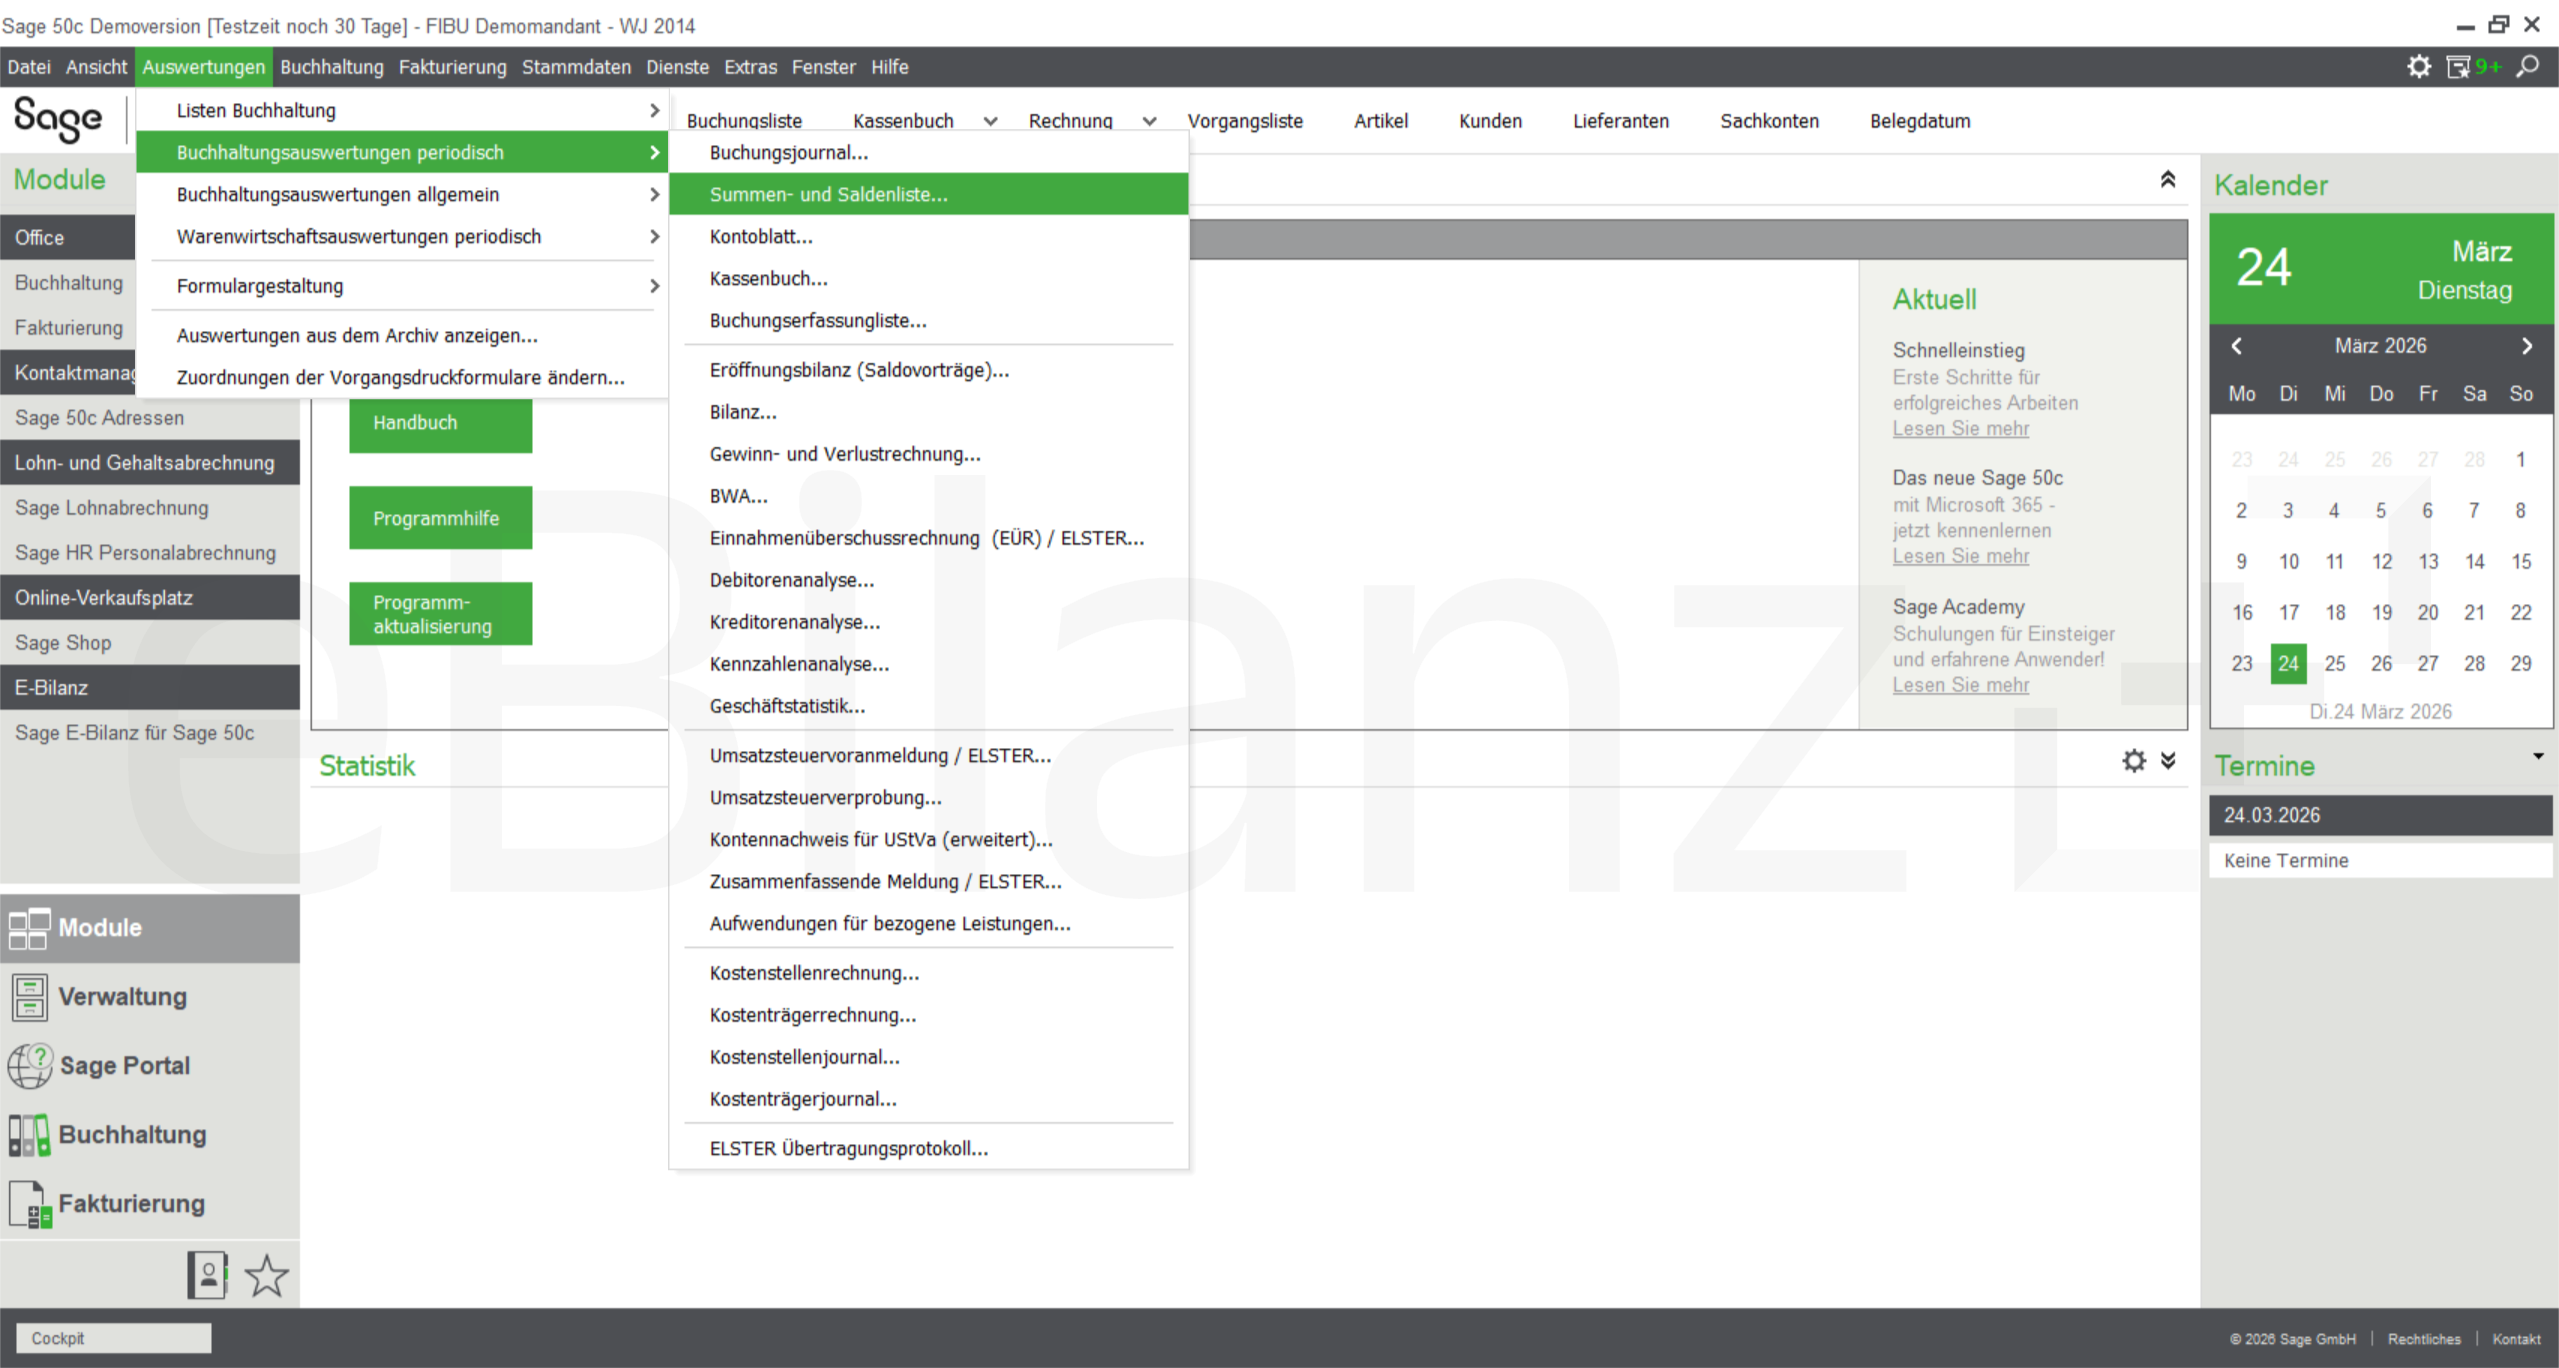Click the Programmaktualisierung button
Screen dimensions: 2559x1368
[440, 614]
